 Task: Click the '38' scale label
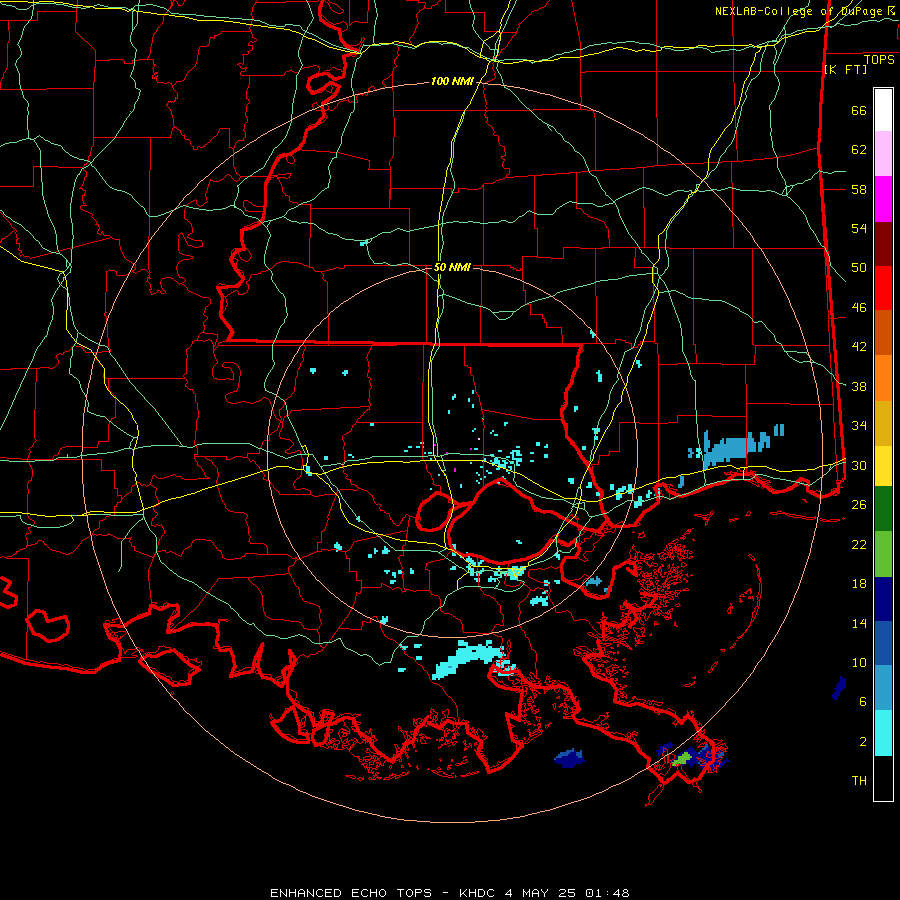coord(859,386)
